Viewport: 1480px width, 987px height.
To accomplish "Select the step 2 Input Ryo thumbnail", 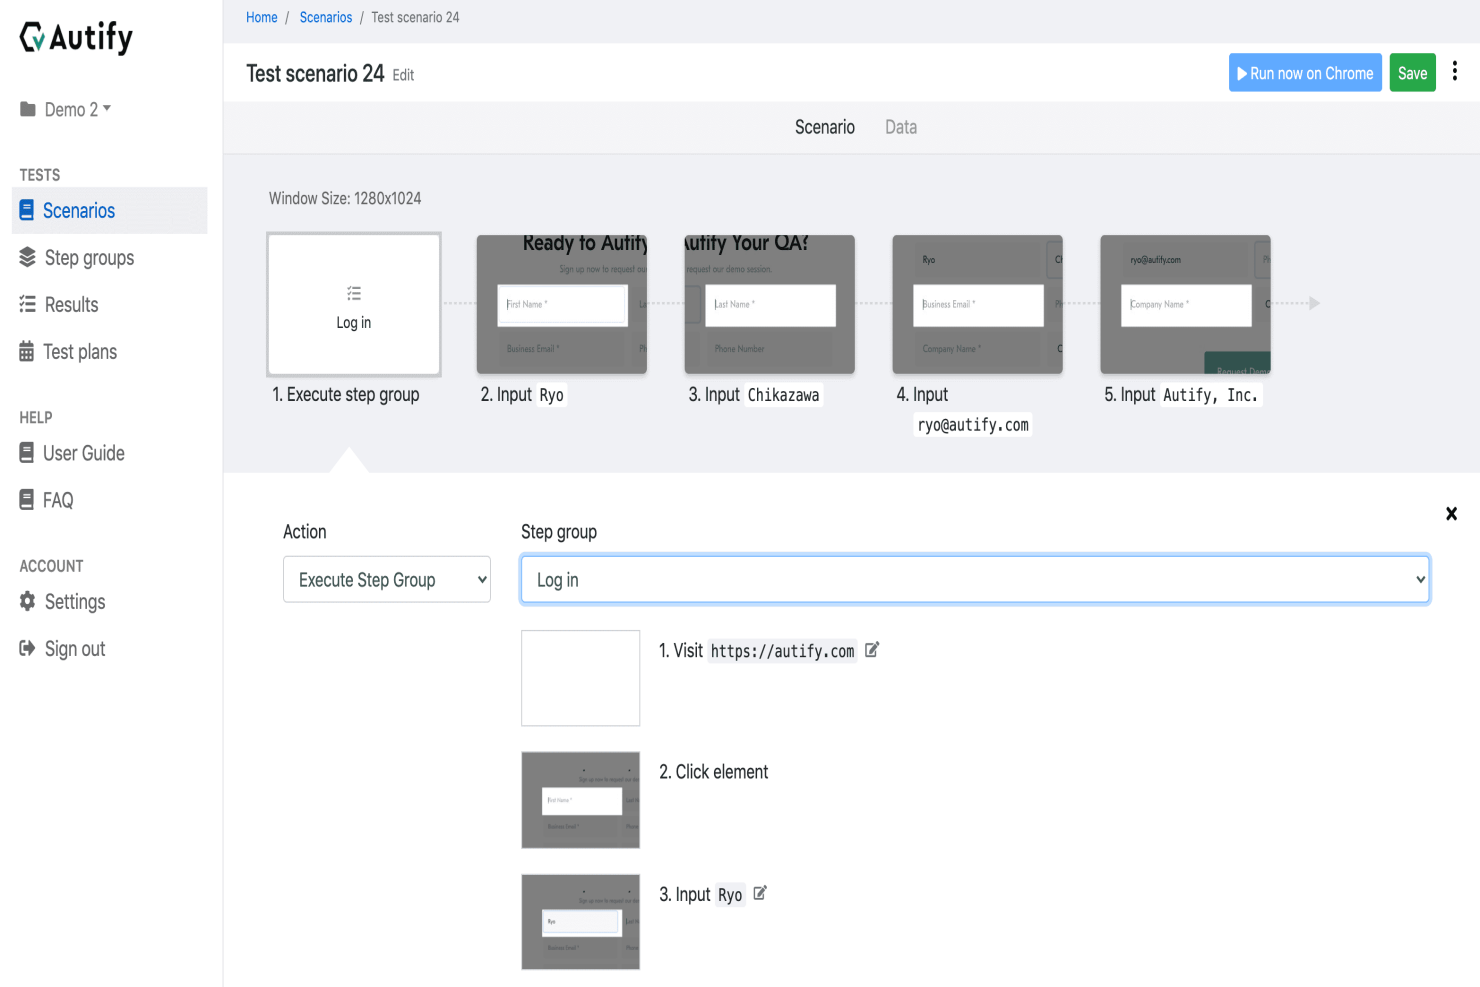I will pyautogui.click(x=561, y=304).
